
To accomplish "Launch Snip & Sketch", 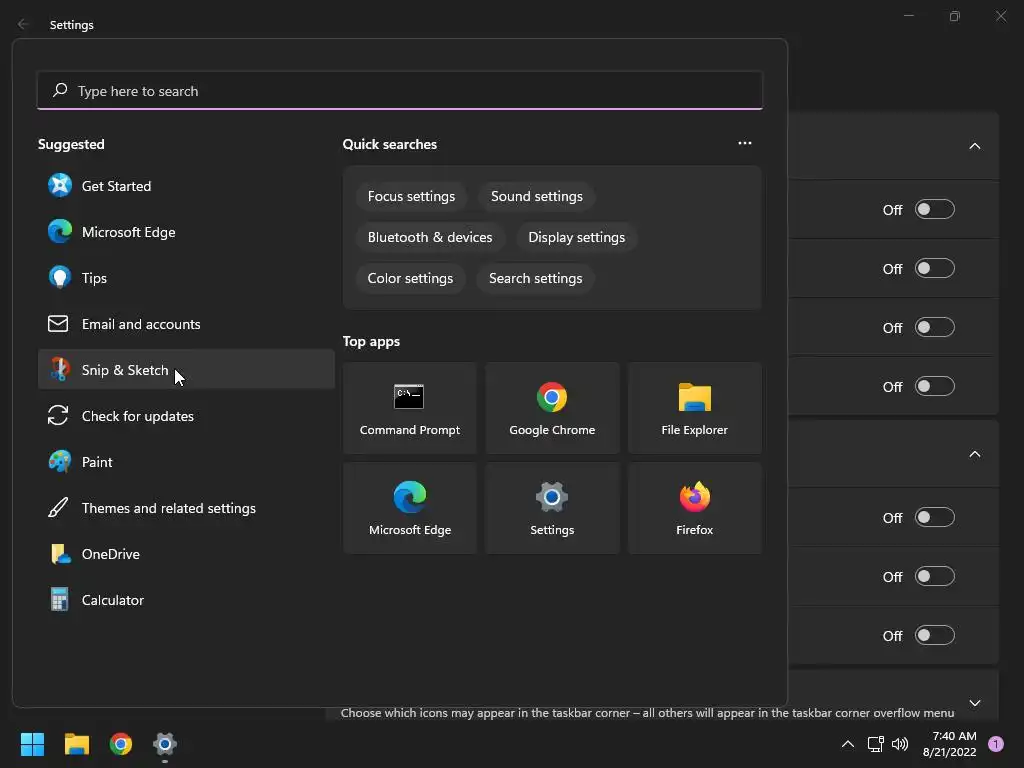I will (x=186, y=370).
